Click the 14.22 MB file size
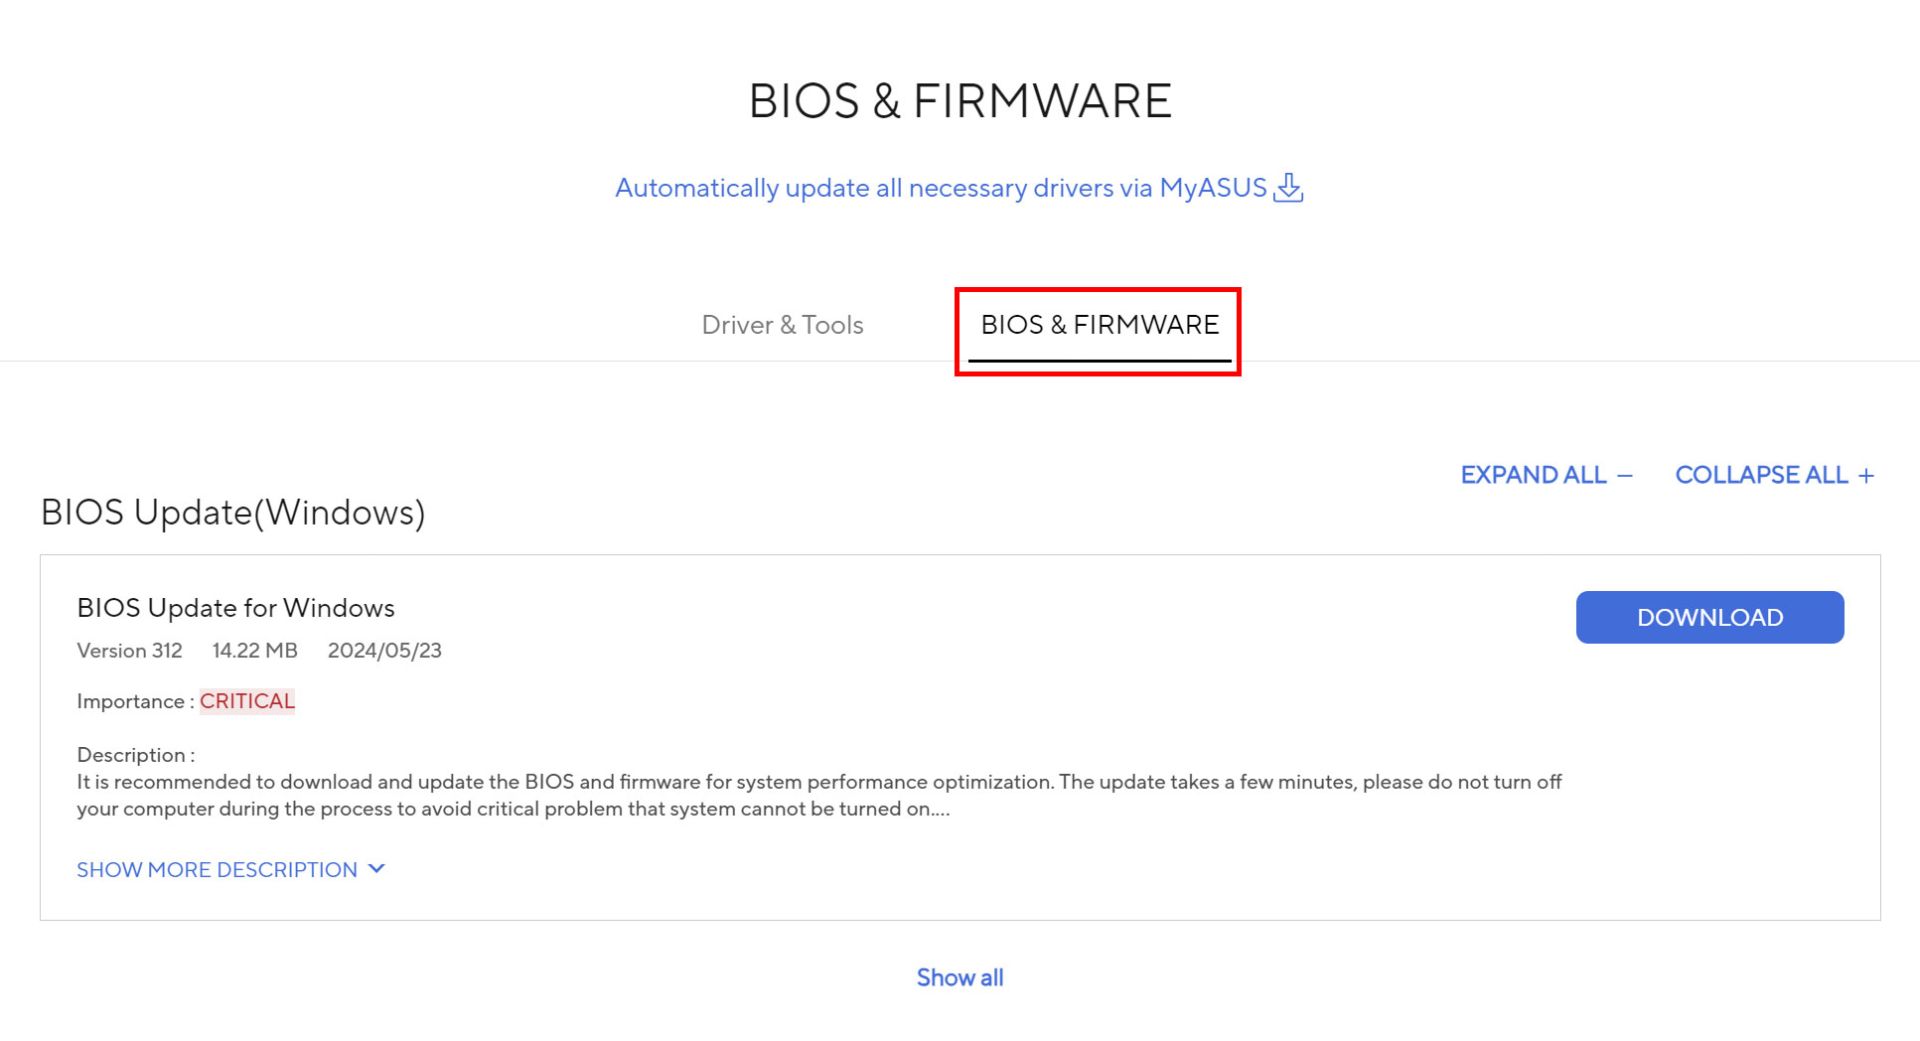 coord(255,651)
